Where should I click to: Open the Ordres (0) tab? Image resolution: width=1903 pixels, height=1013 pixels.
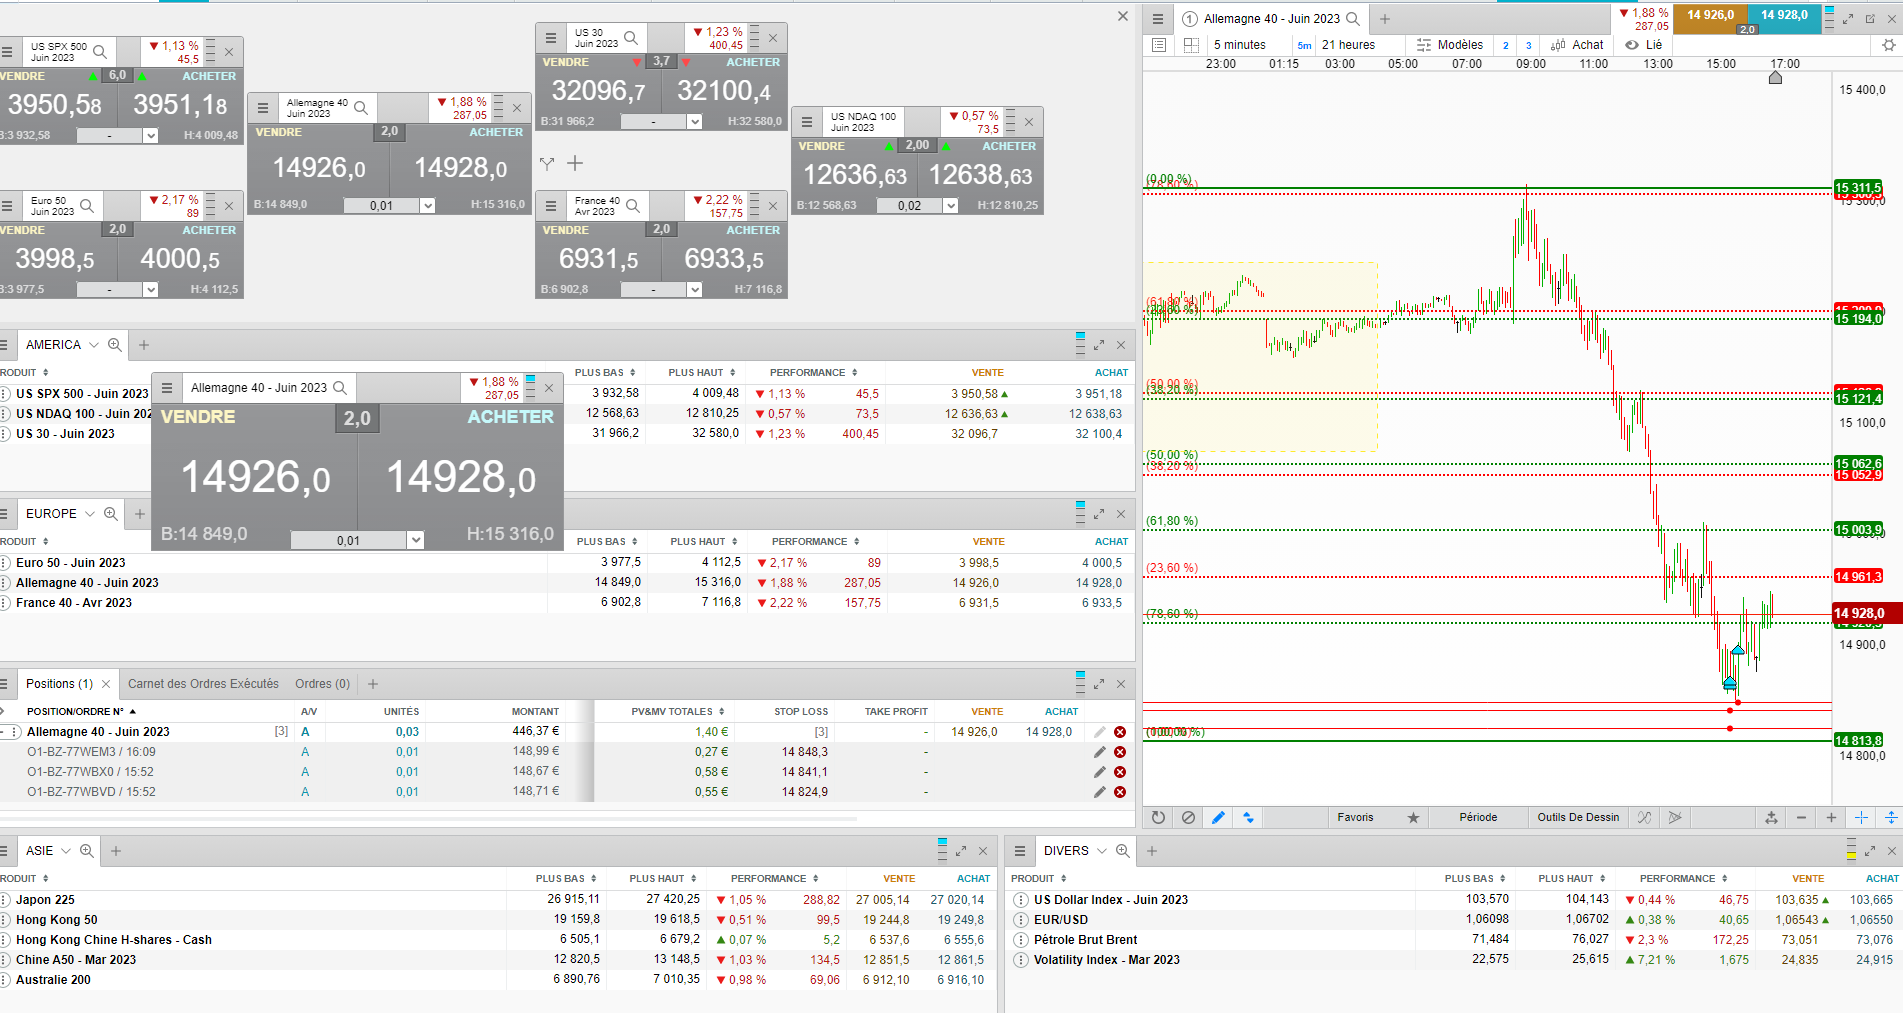click(x=322, y=684)
